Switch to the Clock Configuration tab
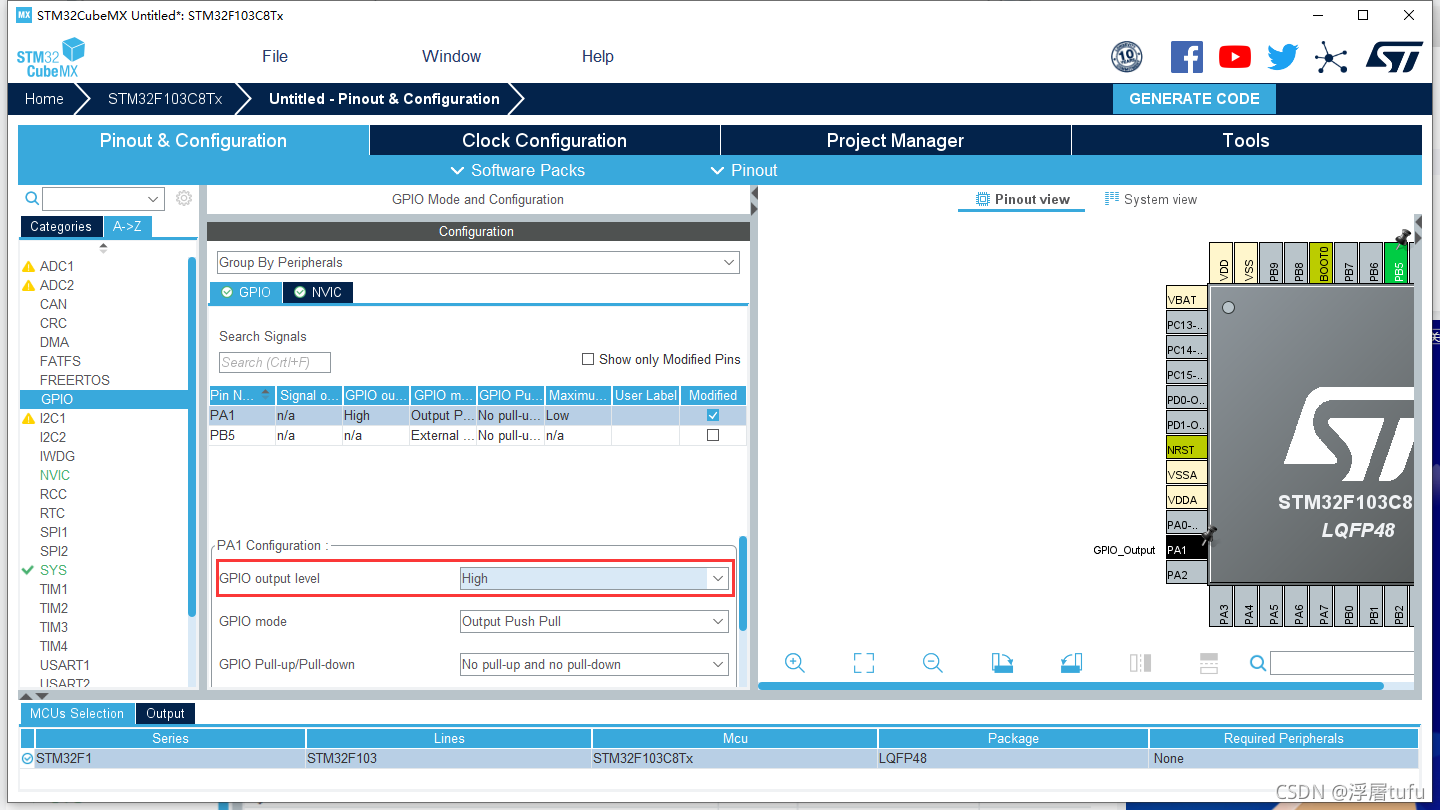This screenshot has width=1440, height=810. 544,140
